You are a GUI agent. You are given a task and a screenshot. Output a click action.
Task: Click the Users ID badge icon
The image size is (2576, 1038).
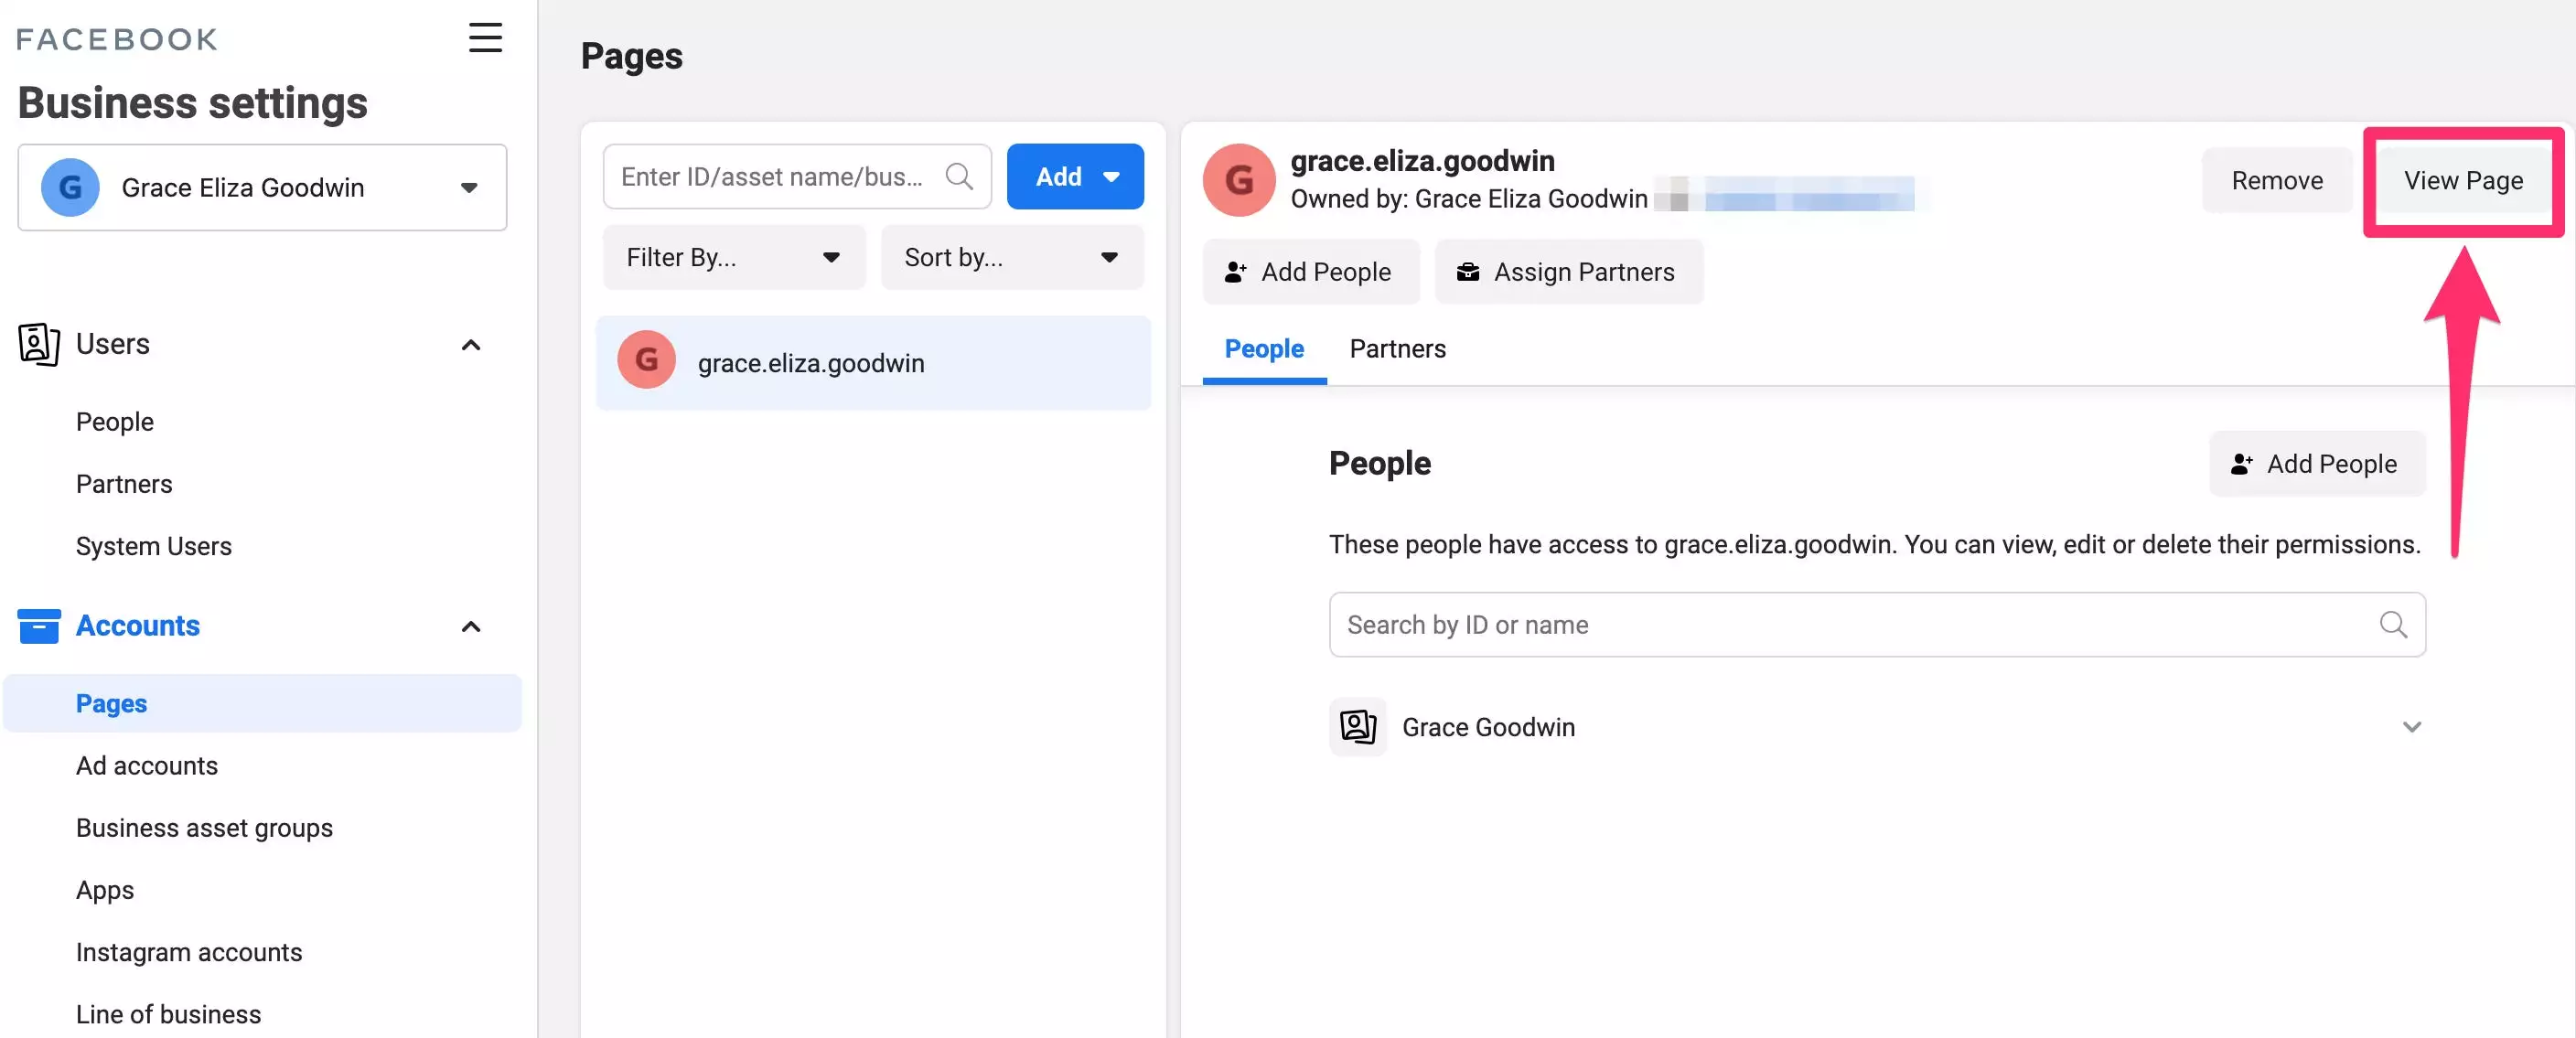[38, 344]
